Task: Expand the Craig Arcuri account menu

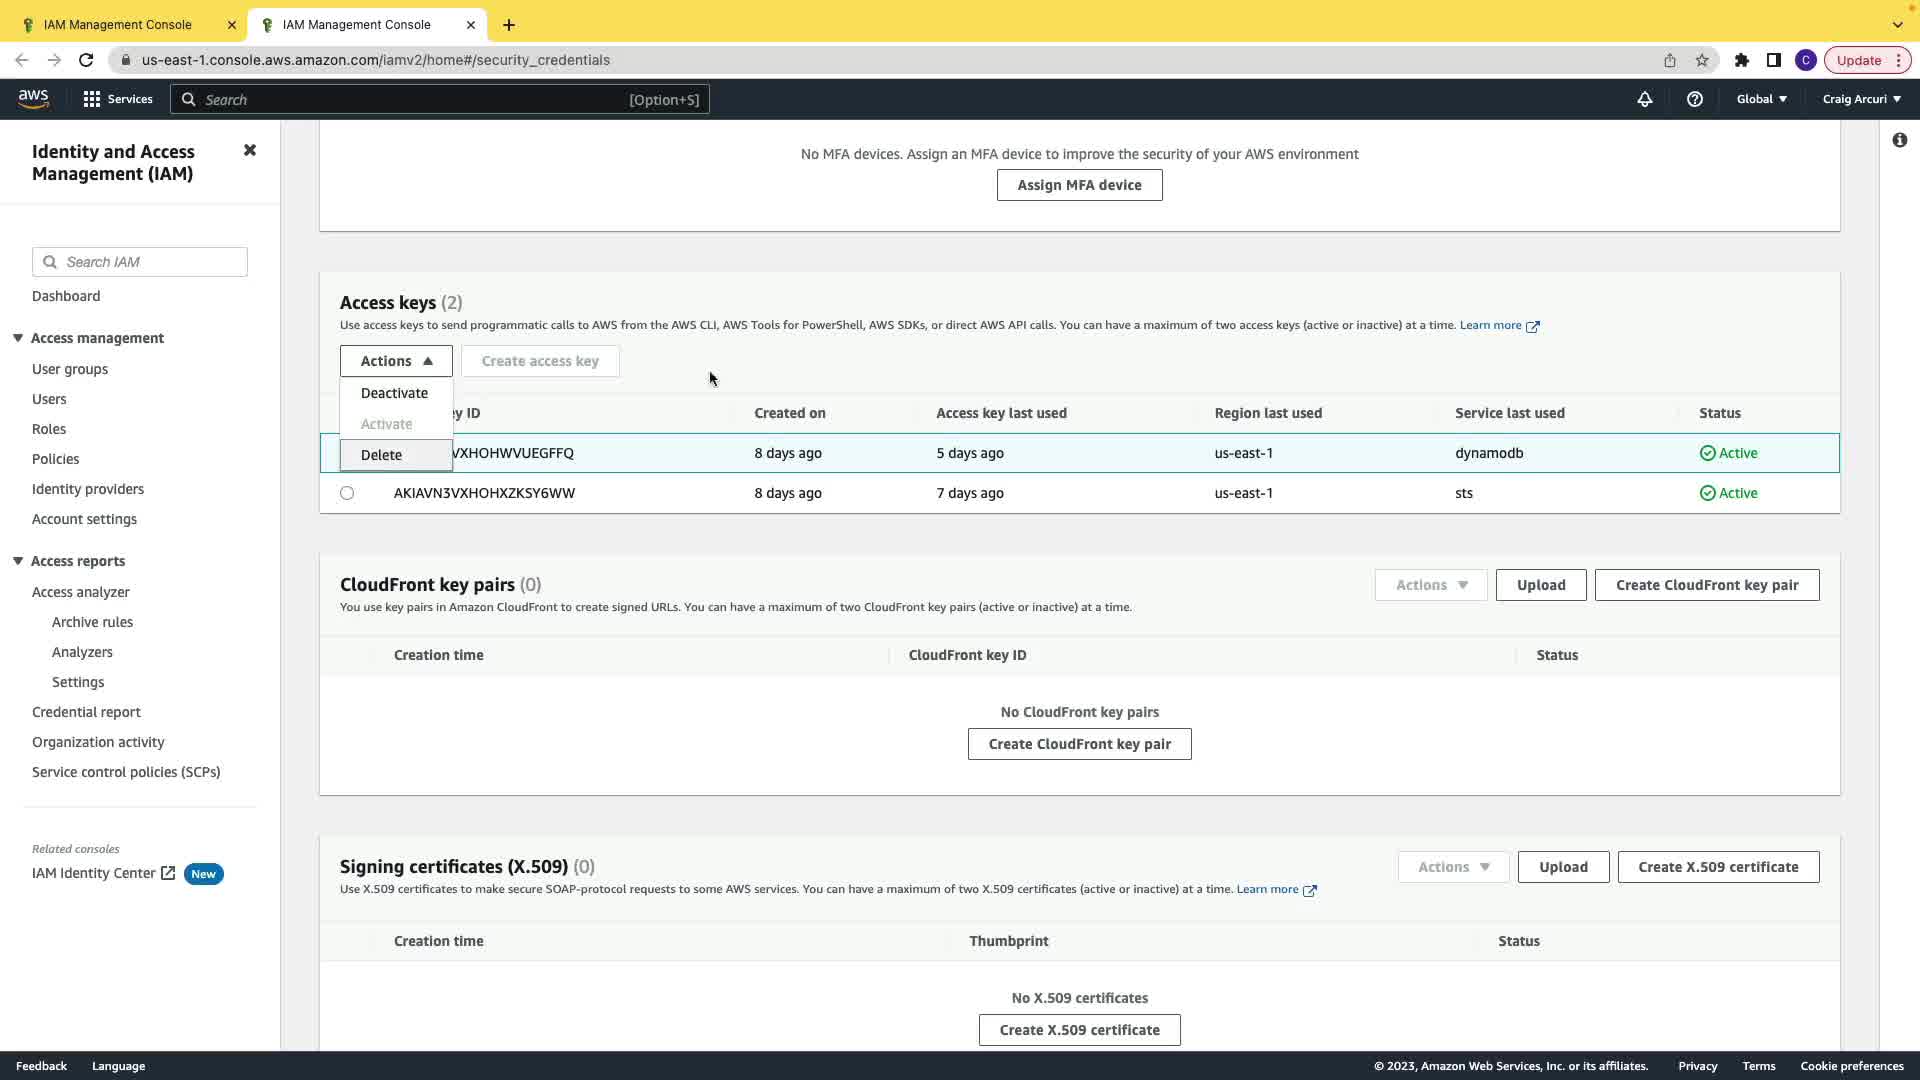Action: (x=1861, y=99)
